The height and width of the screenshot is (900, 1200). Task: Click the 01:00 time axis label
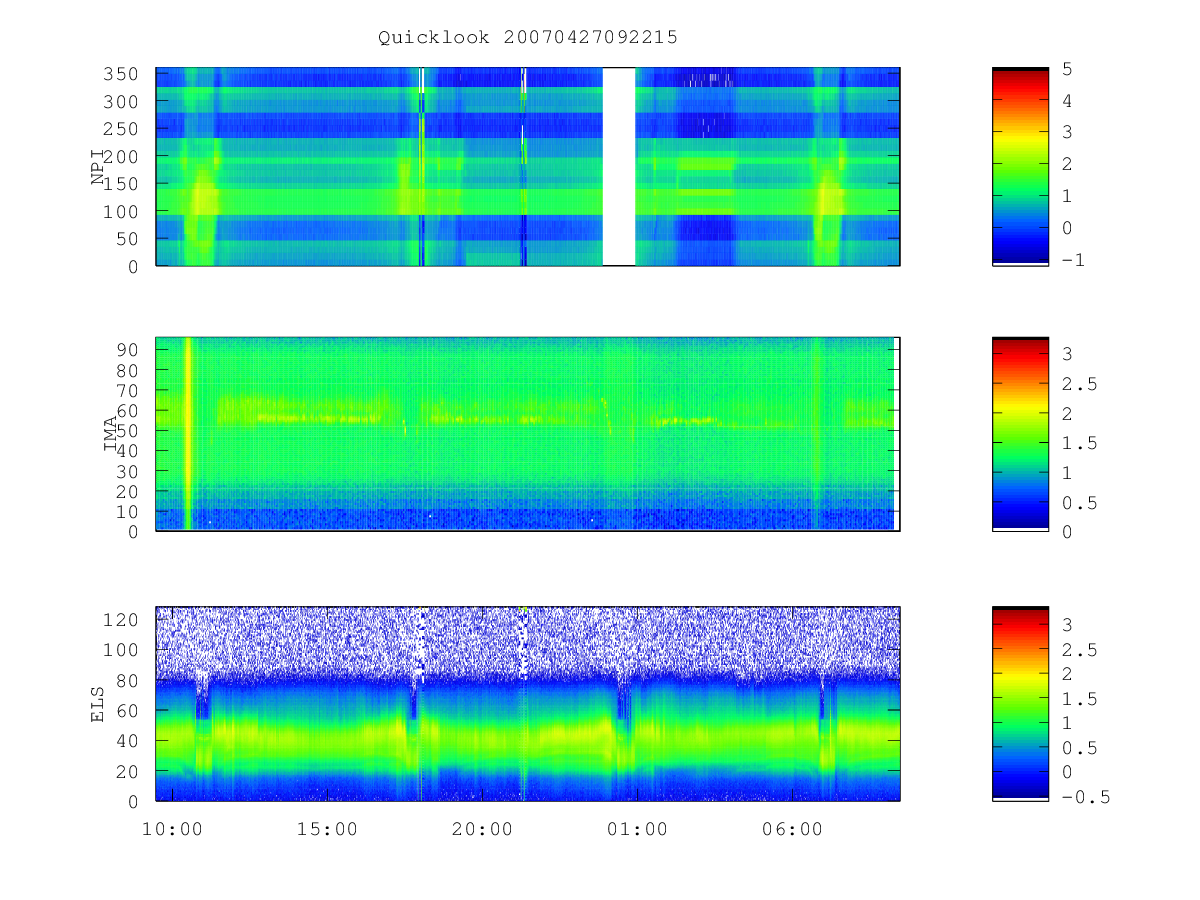point(637,829)
